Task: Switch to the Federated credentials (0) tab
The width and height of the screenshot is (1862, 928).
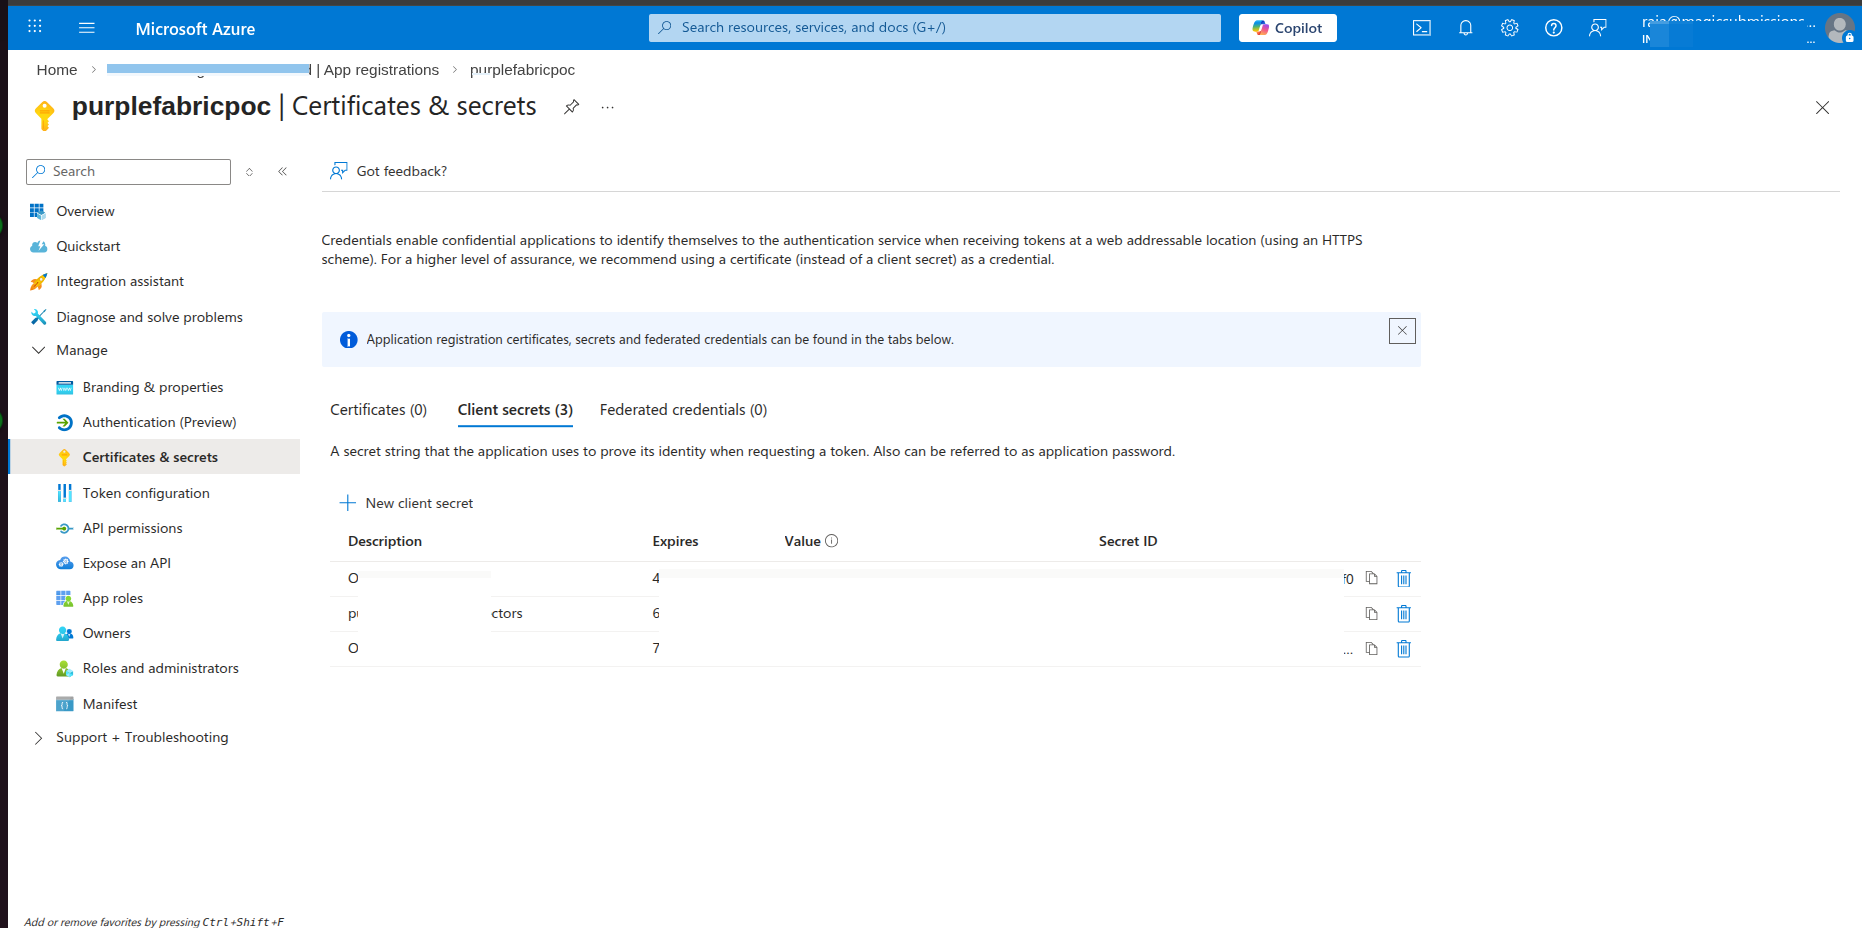Action: 683,410
